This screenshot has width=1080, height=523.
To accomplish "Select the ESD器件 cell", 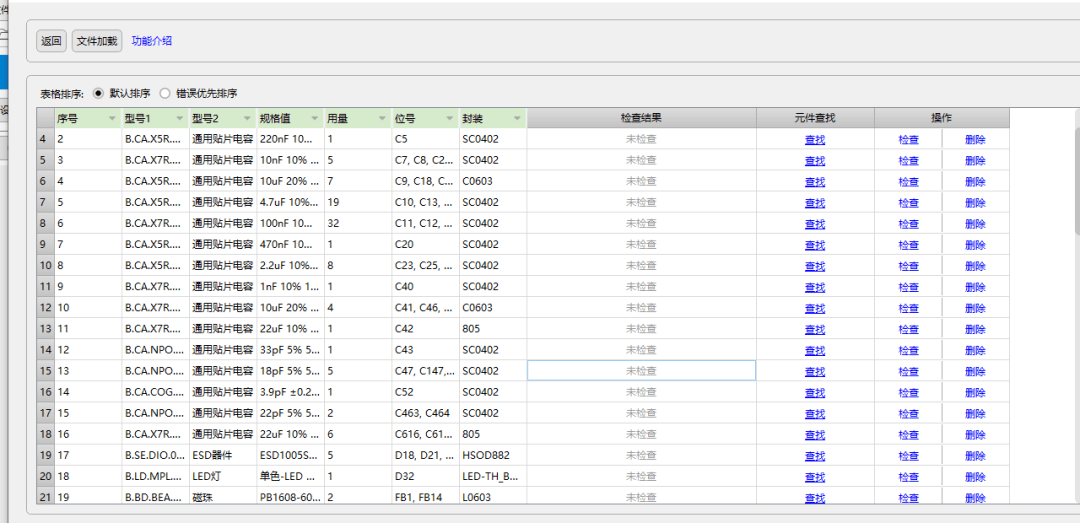I will point(223,455).
